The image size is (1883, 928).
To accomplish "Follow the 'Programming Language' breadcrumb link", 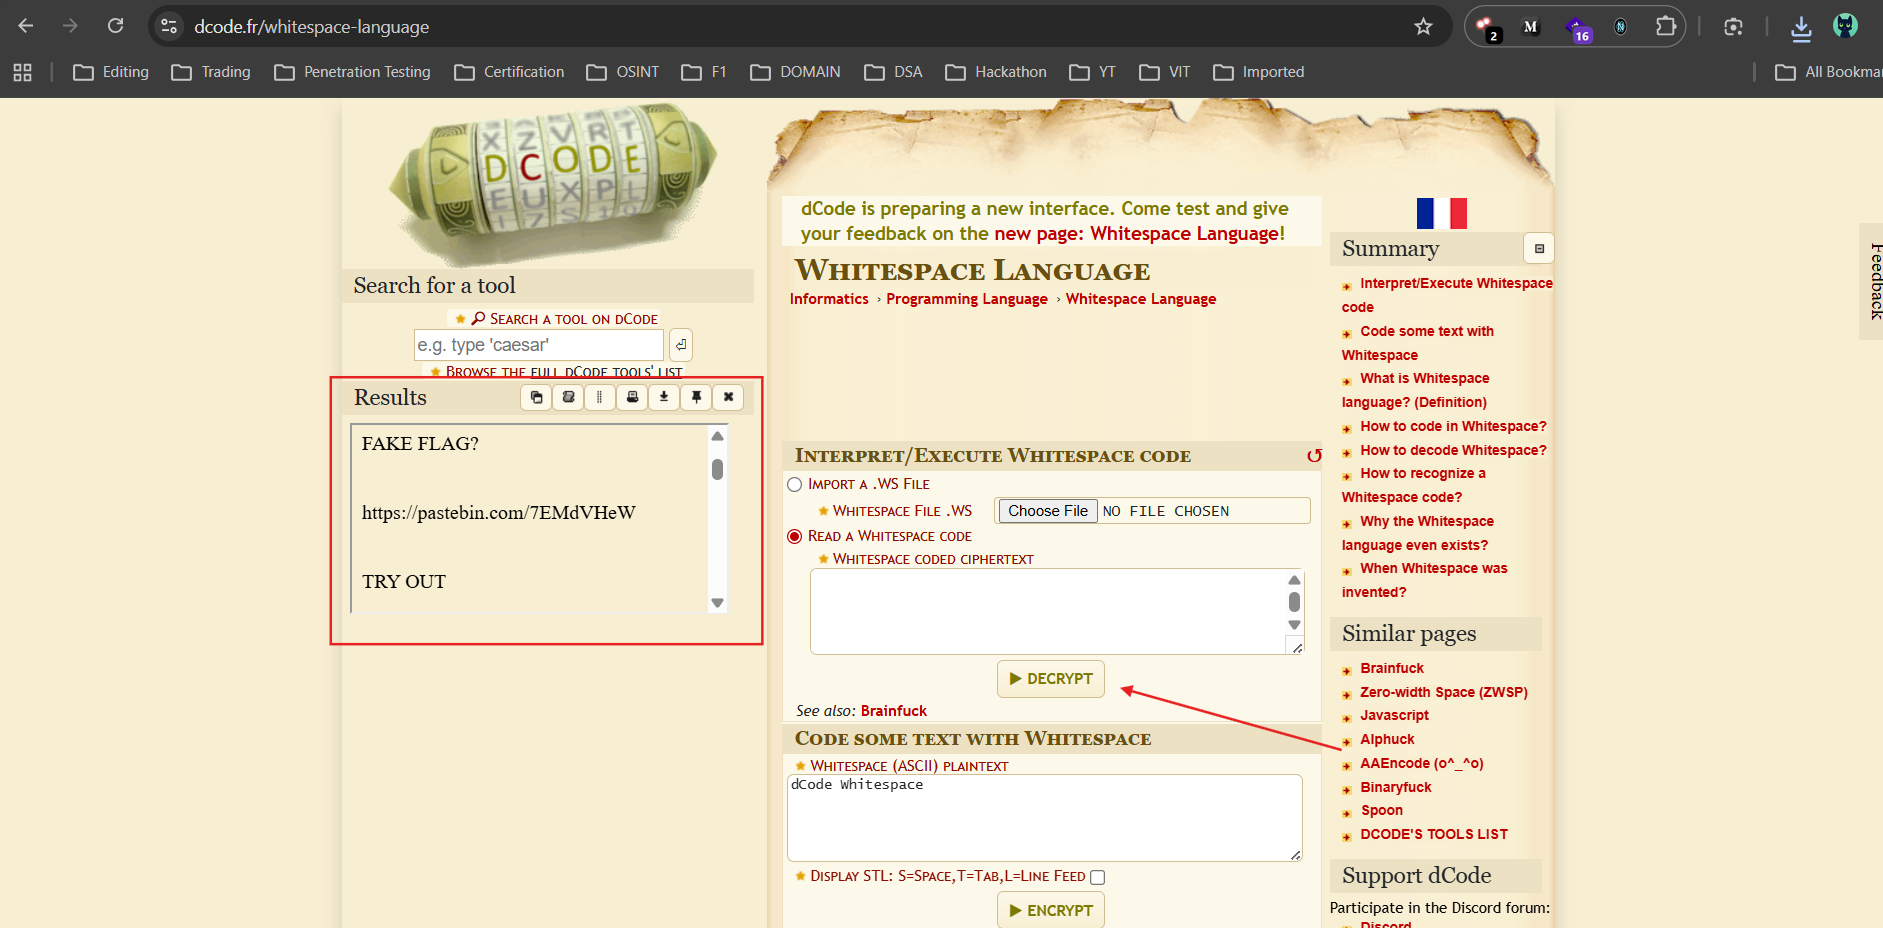I will (967, 299).
